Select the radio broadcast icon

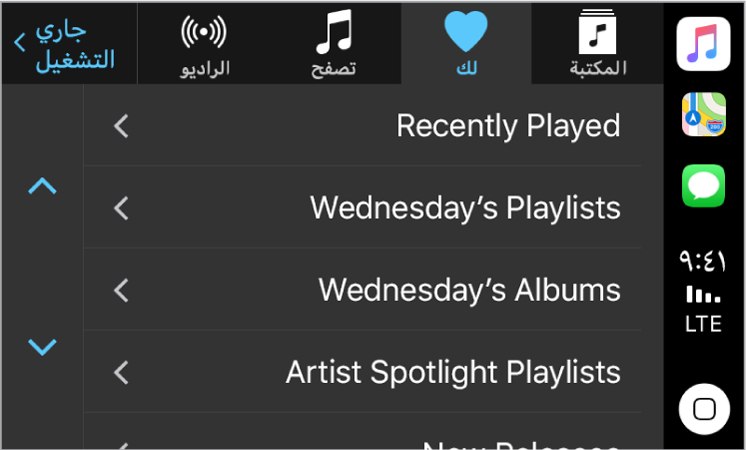click(204, 32)
